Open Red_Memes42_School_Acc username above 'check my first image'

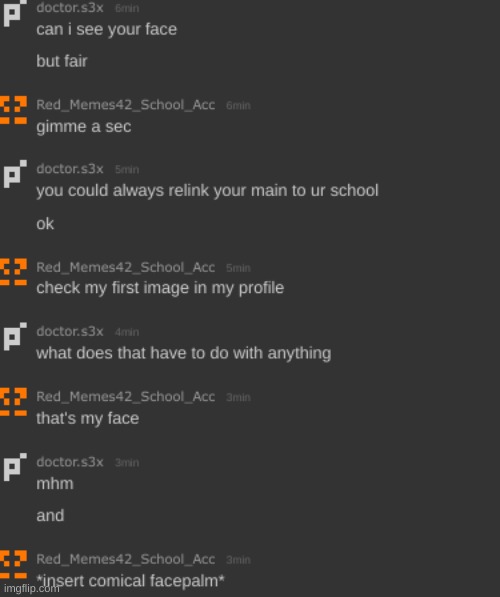coord(126,267)
